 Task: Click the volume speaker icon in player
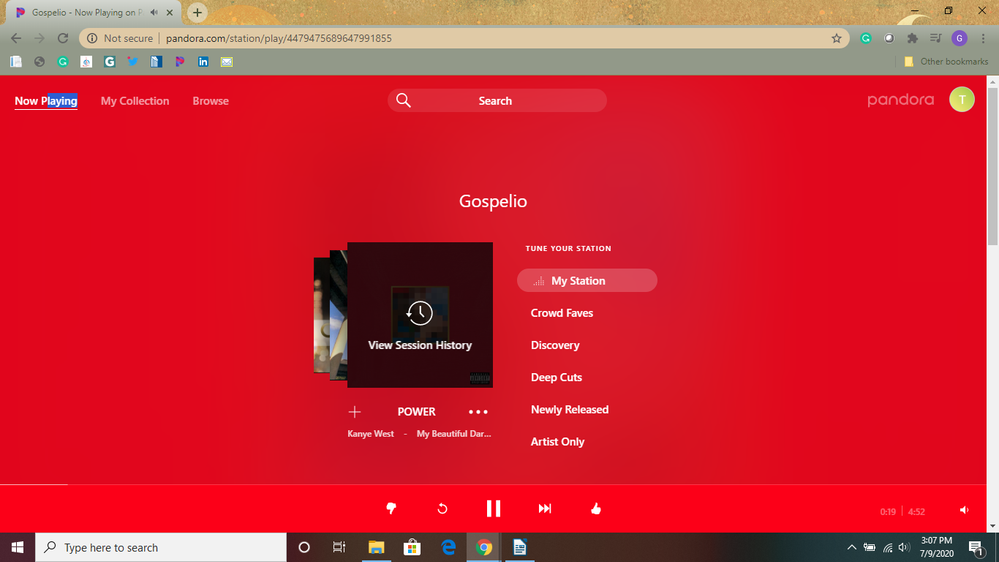pyautogui.click(x=964, y=510)
